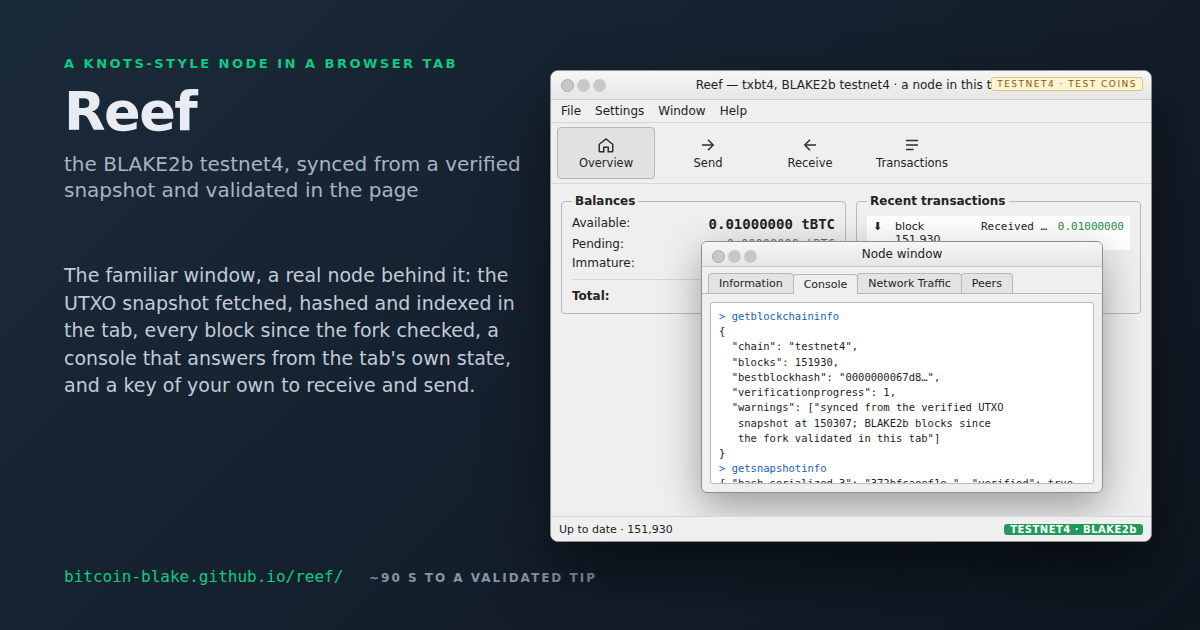Click the '"blocks": 151930' console line
Image resolution: width=1200 pixels, height=630 pixels.
coord(785,361)
